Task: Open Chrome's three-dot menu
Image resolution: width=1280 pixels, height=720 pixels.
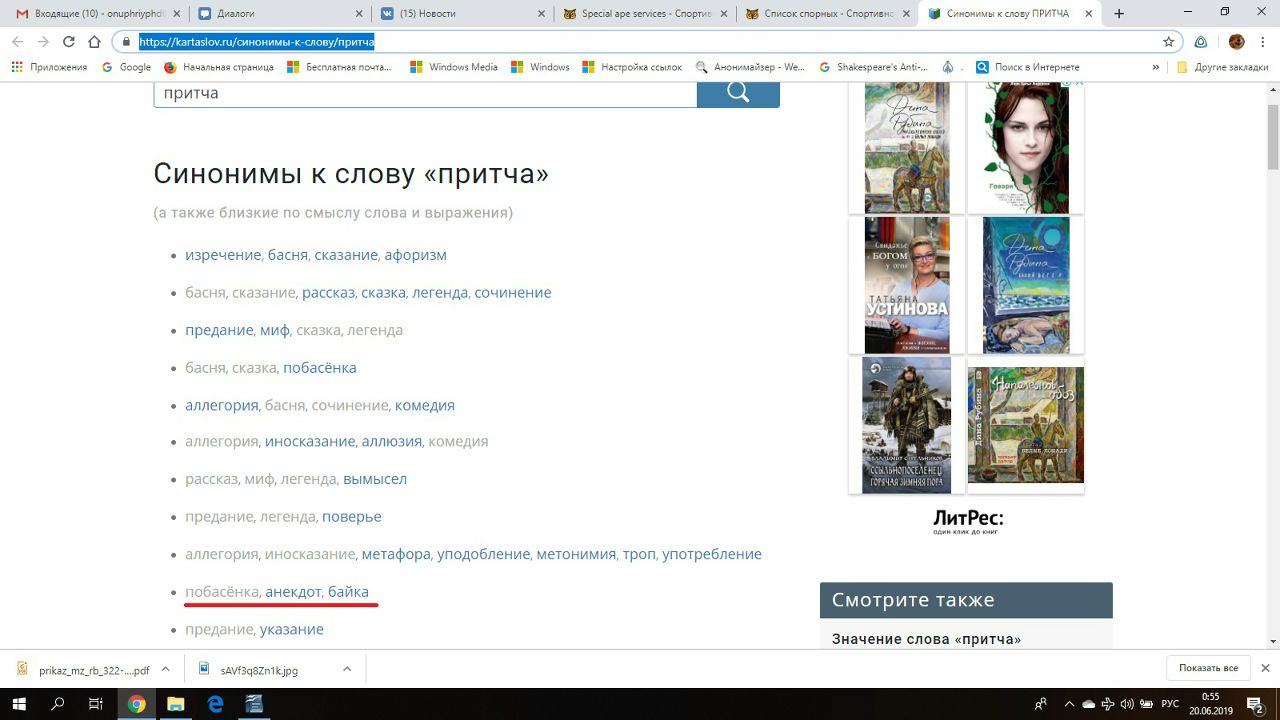Action: coord(1263,42)
